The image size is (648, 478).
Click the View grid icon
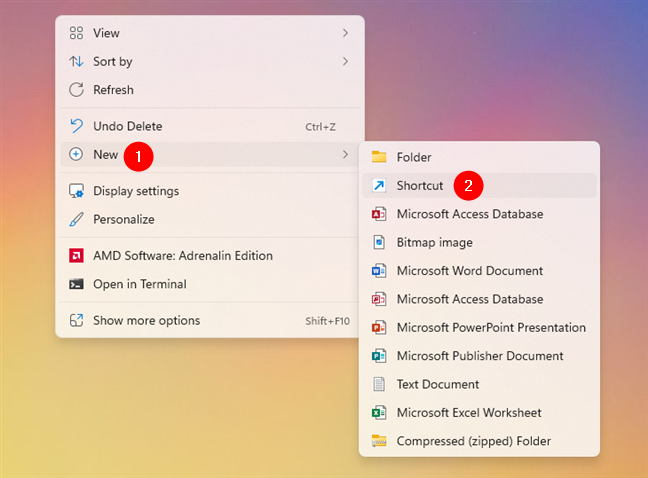click(x=76, y=33)
